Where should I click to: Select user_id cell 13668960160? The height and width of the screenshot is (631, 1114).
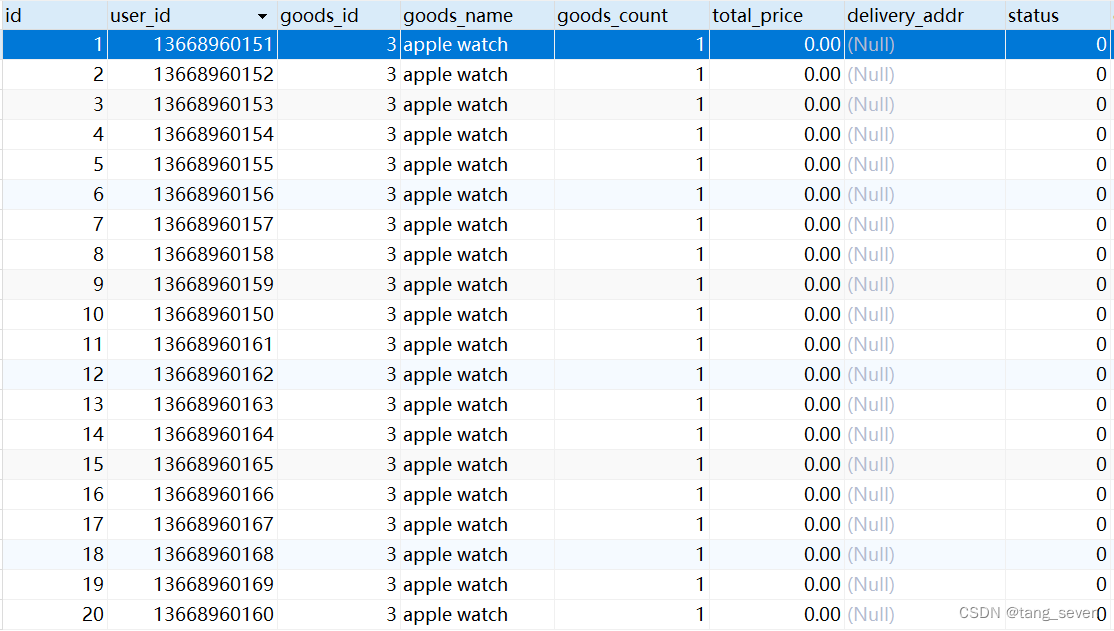pyautogui.click(x=193, y=614)
